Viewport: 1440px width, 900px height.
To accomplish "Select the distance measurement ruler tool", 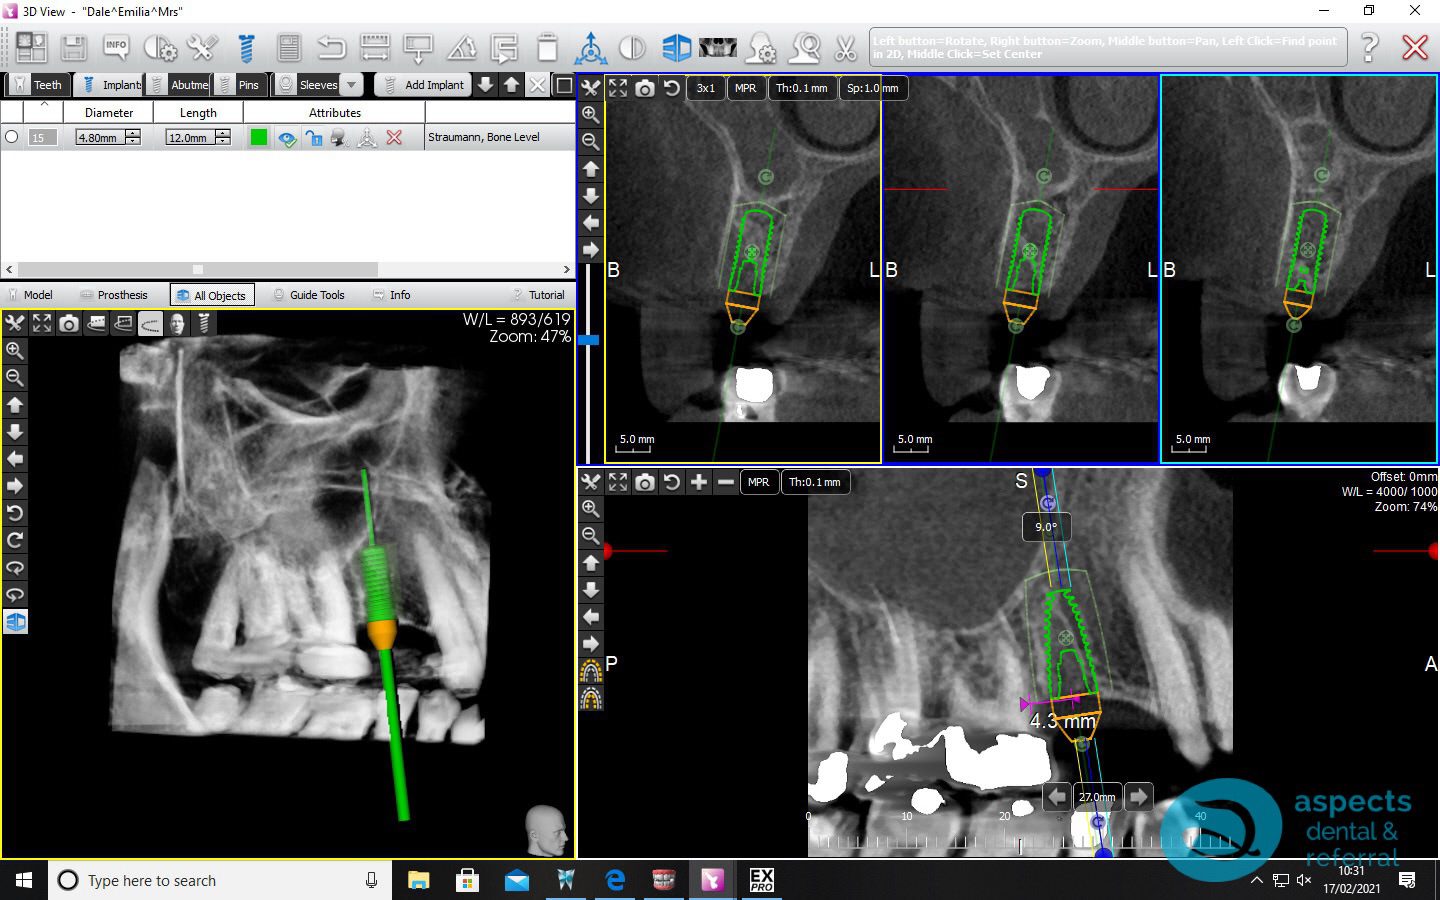I will point(374,47).
